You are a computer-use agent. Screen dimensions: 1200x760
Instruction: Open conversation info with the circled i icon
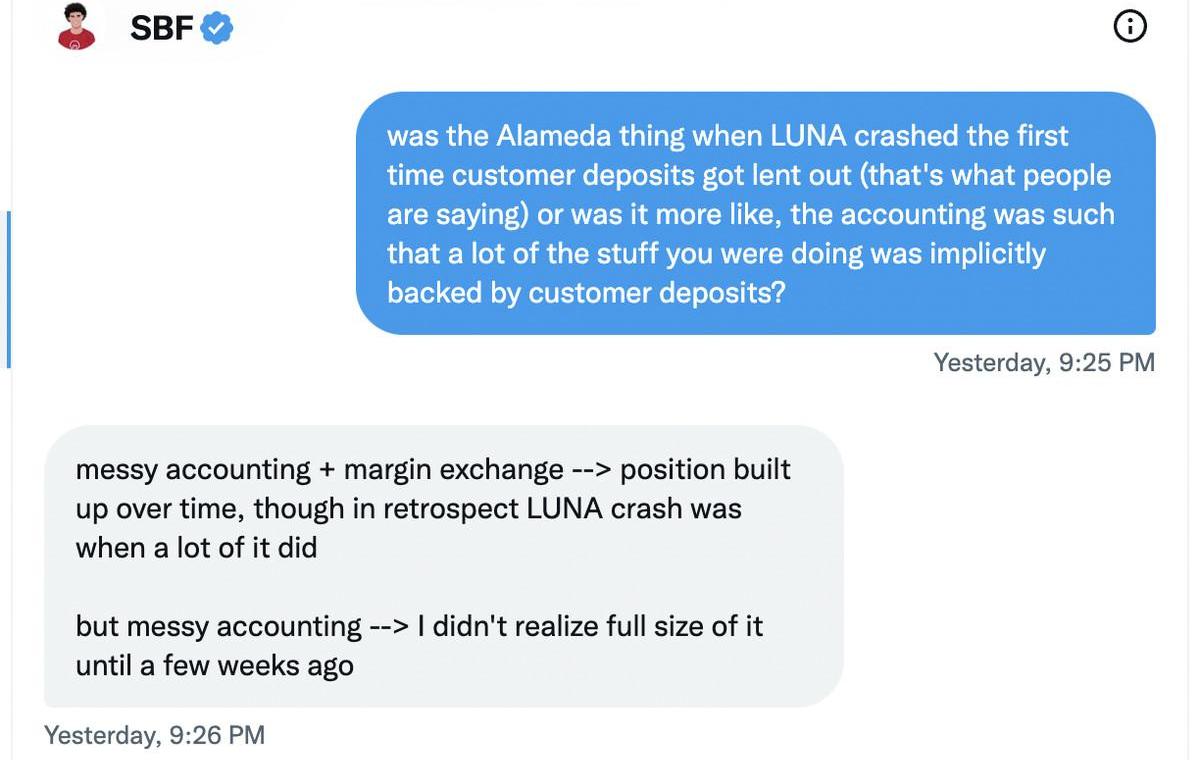click(x=1129, y=27)
